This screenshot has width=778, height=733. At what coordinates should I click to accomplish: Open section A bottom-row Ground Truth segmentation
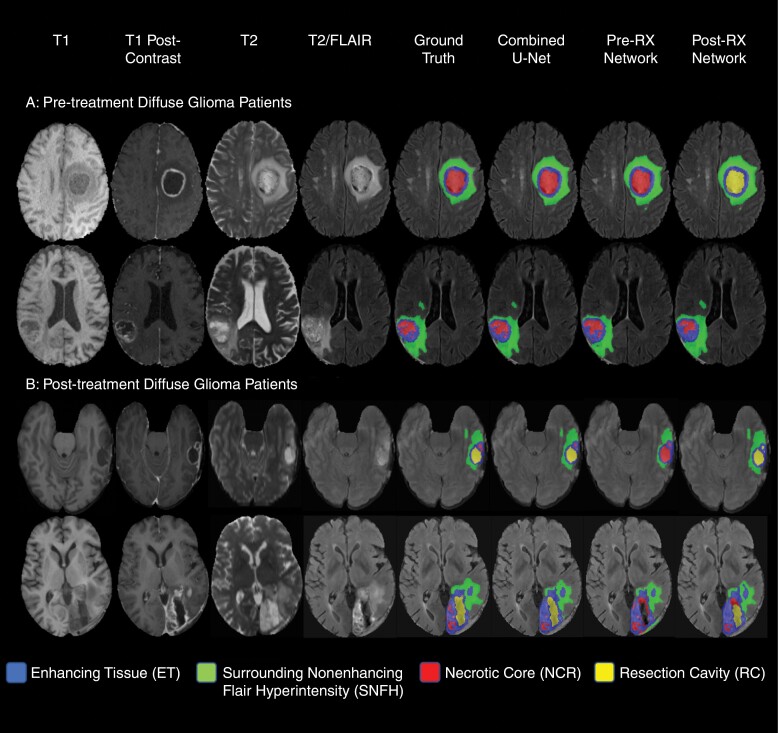(x=440, y=305)
